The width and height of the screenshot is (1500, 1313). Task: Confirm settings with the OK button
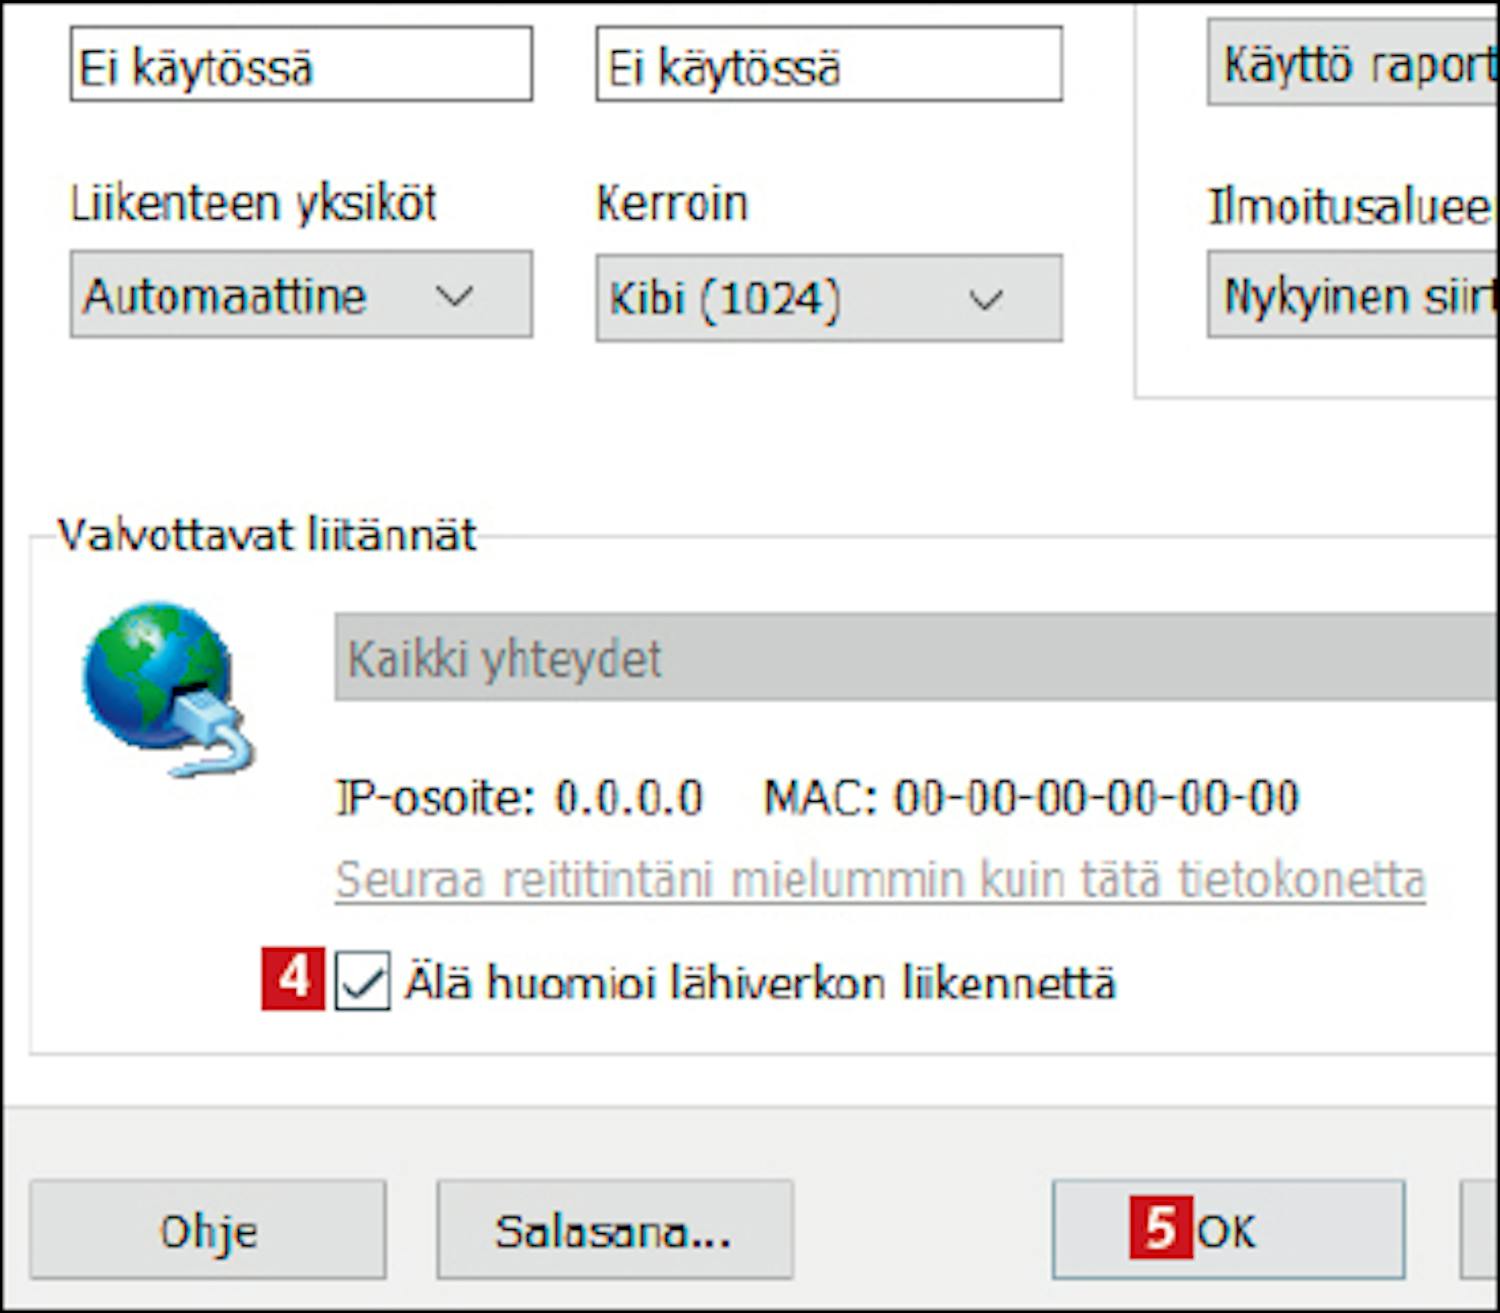pos(1228,1230)
